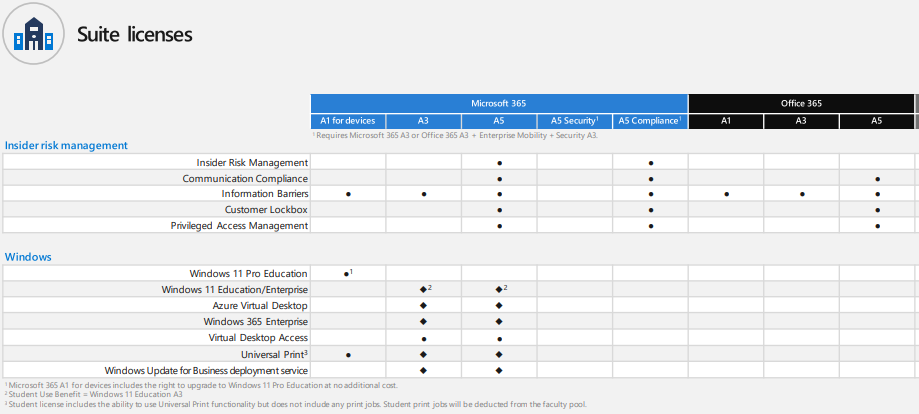Select the Windows 11 Education/Enterprise row label
919x414 pixels.
(234, 290)
